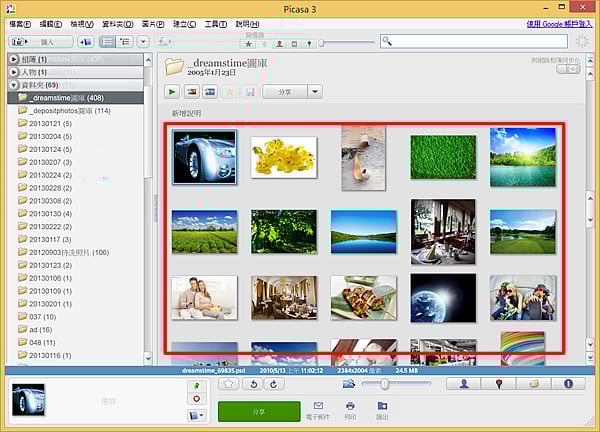Screen dimensions: 600x432
Task: Star the selected photo in bottom toolbar
Action: [x=228, y=383]
